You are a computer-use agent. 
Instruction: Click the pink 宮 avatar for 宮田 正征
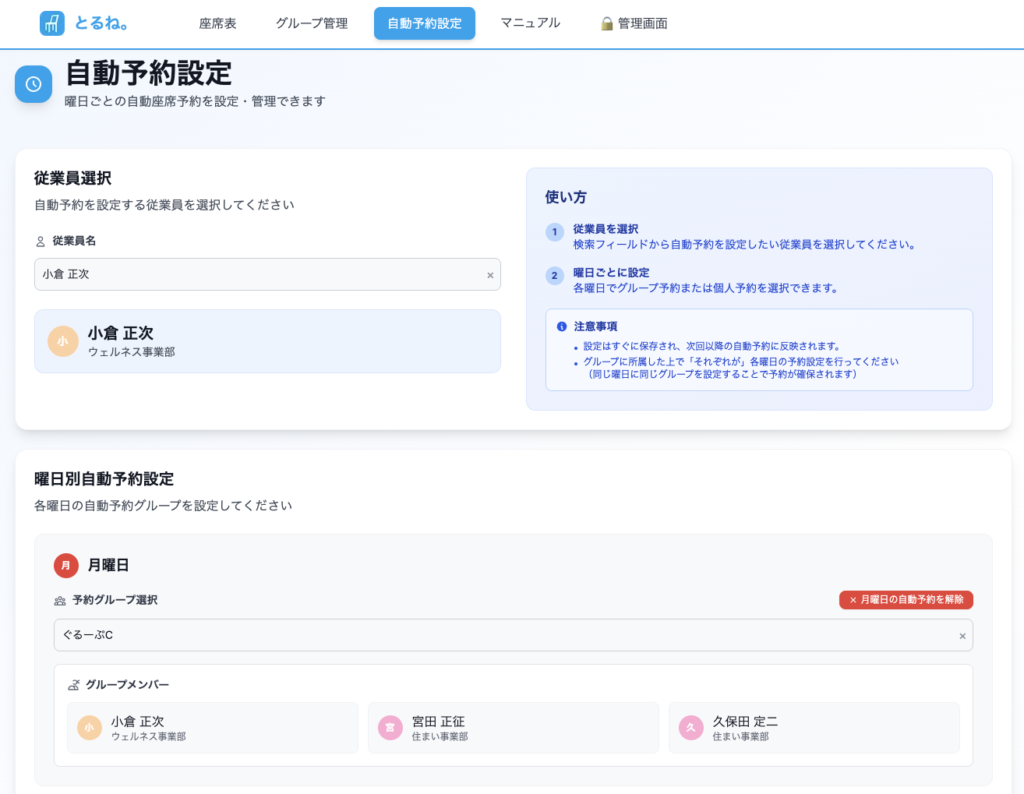pyautogui.click(x=390, y=728)
